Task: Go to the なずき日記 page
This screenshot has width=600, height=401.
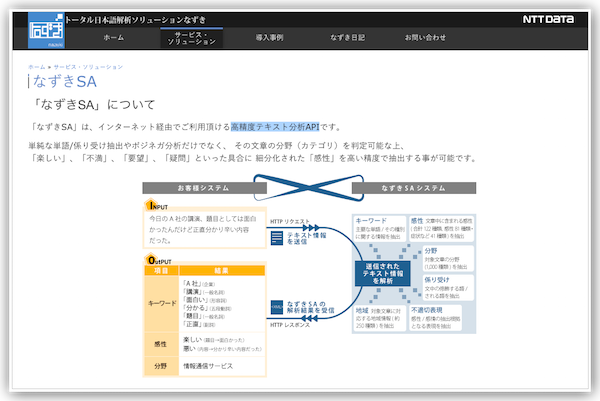Action: point(347,37)
